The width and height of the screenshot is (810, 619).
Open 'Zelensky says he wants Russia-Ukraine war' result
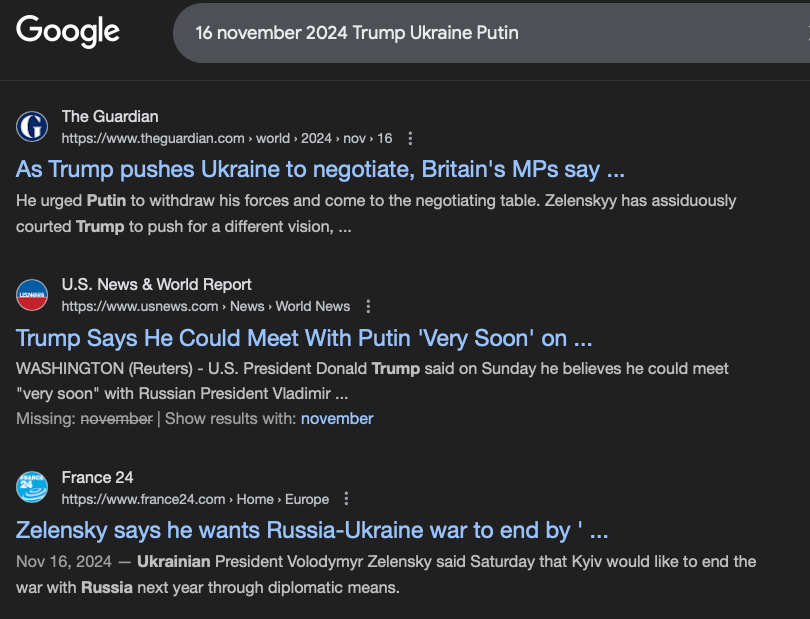(312, 531)
